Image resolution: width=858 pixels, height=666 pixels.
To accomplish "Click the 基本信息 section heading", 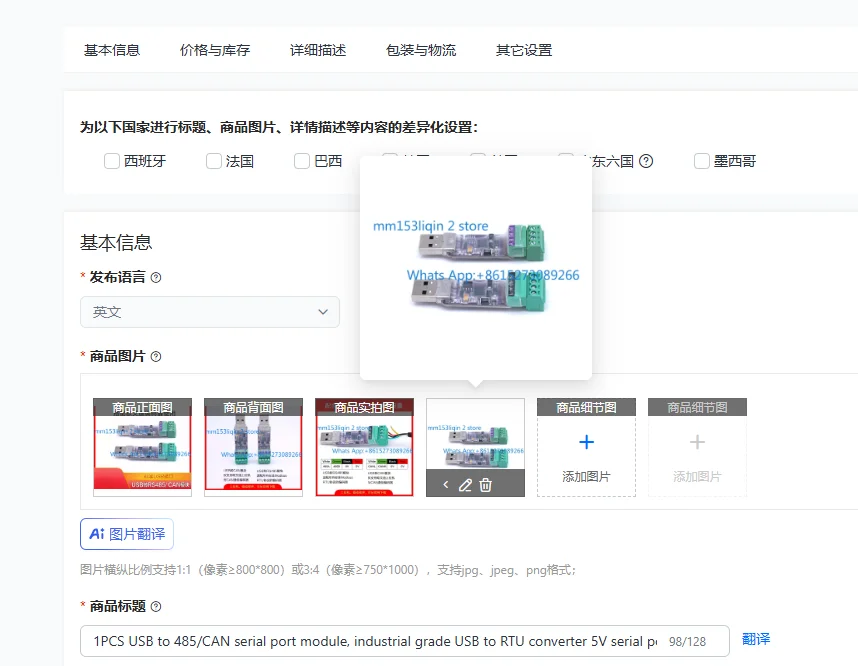I will [116, 242].
